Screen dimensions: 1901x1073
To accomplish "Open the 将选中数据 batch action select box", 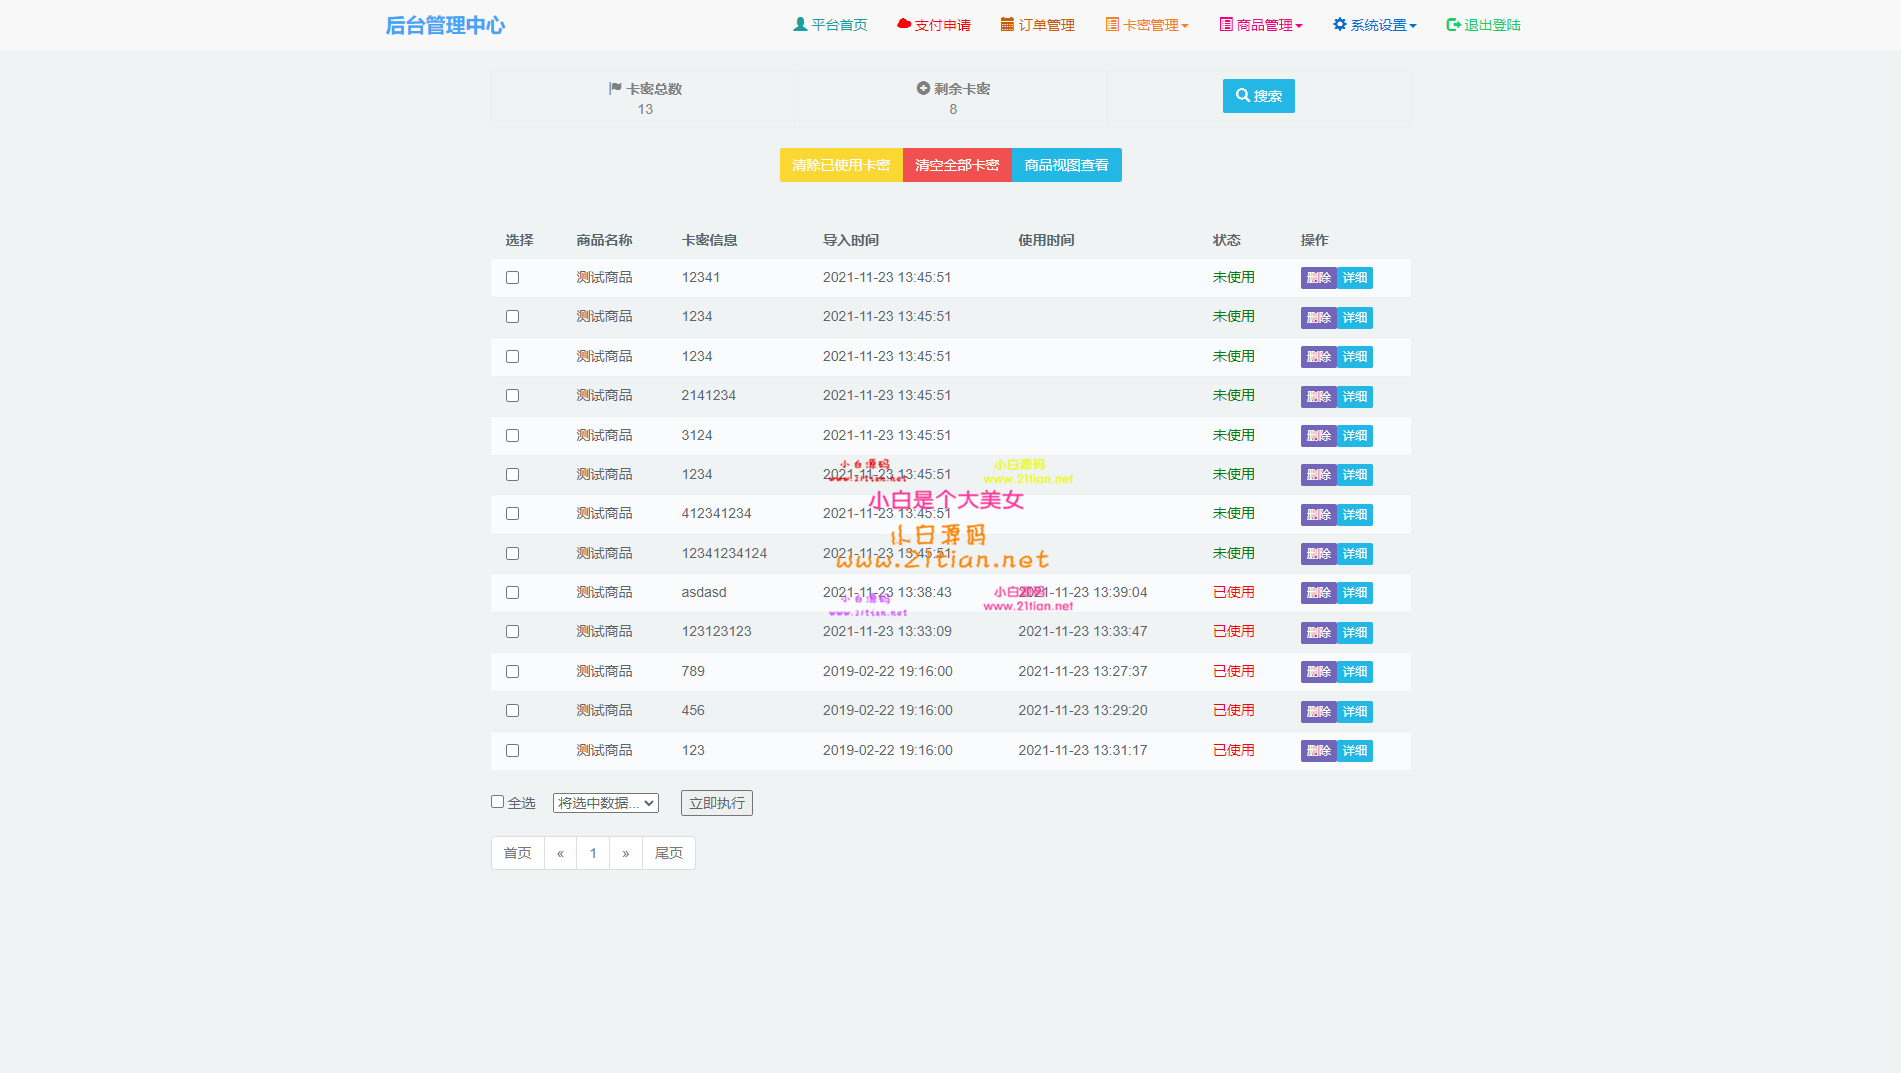I will (606, 803).
